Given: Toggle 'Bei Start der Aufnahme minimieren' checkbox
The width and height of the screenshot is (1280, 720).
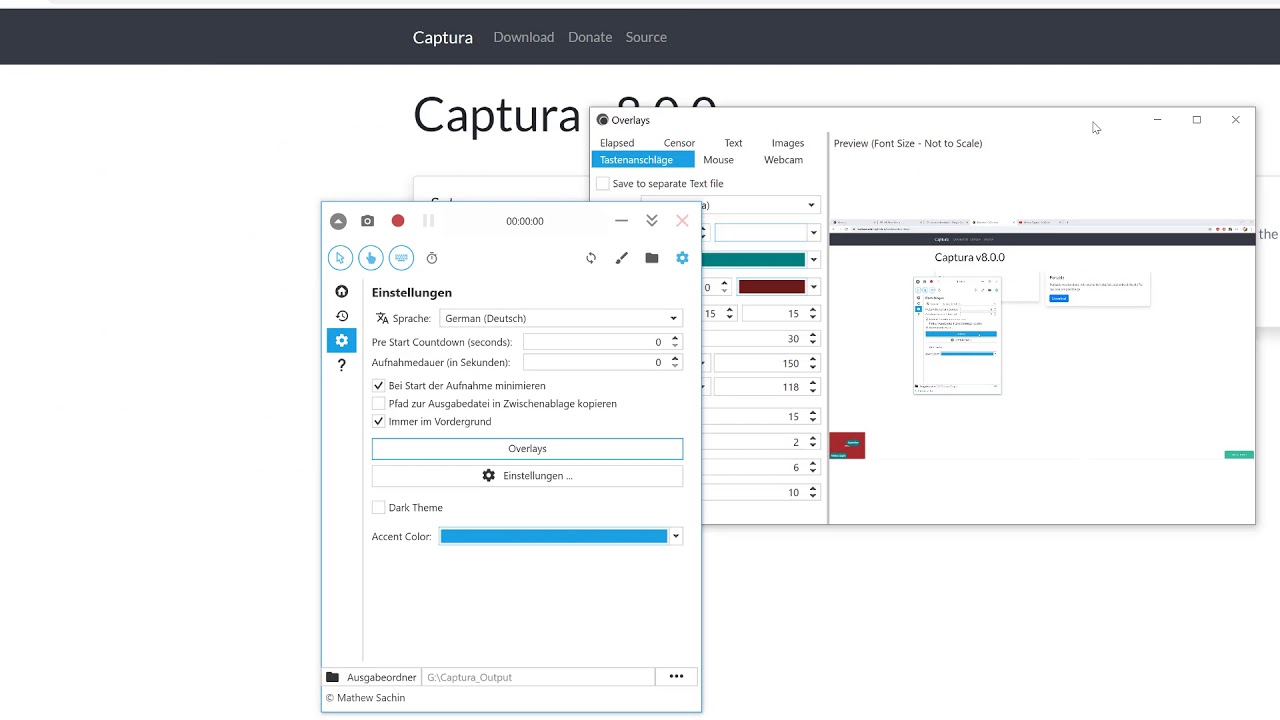Looking at the screenshot, I should pyautogui.click(x=378, y=386).
